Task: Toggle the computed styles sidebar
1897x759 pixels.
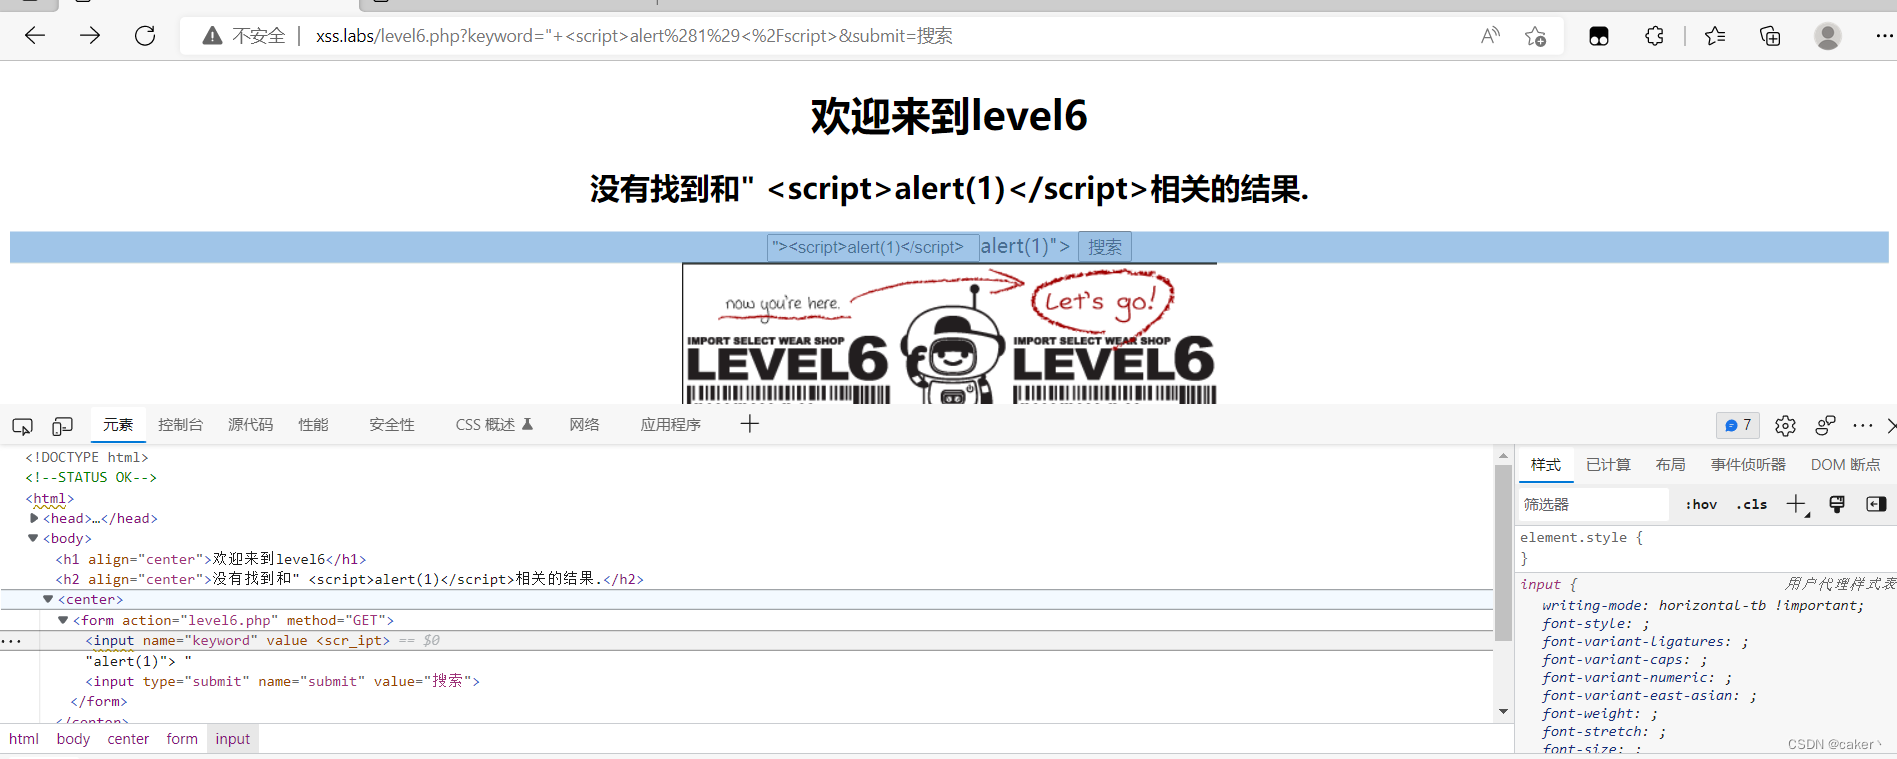Action: 1876,504
